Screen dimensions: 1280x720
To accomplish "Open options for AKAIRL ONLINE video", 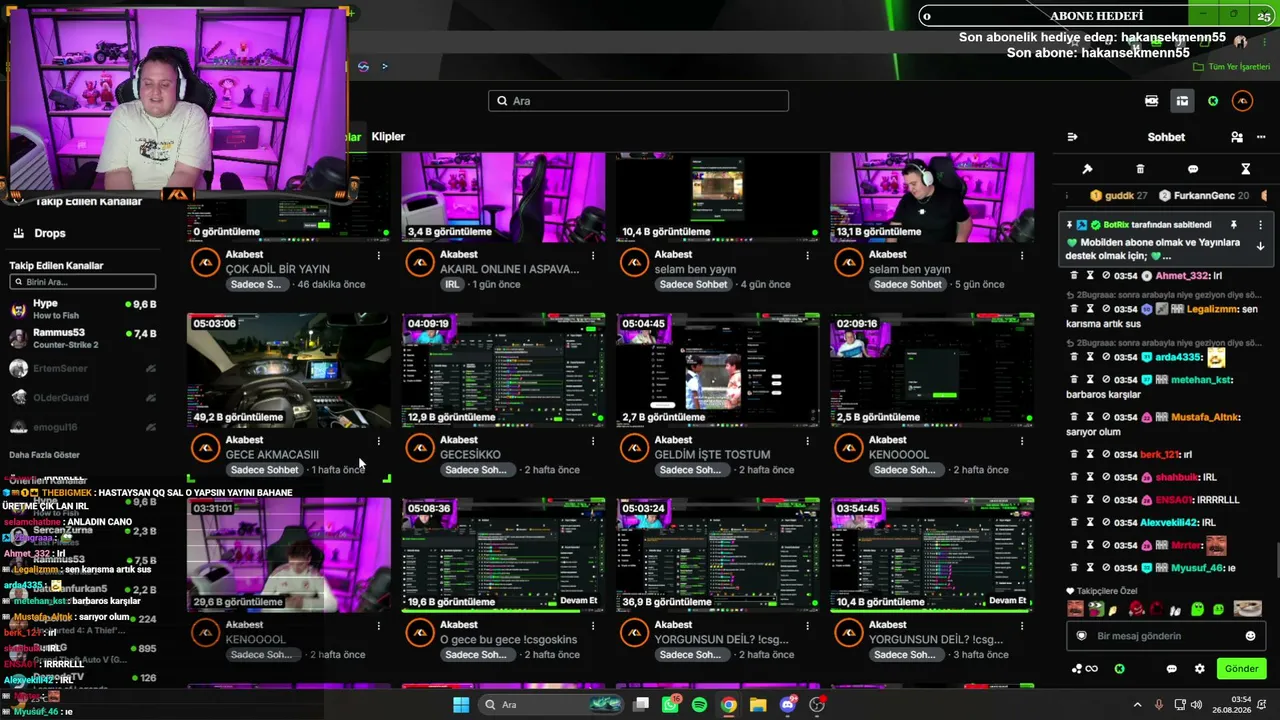I will [593, 255].
